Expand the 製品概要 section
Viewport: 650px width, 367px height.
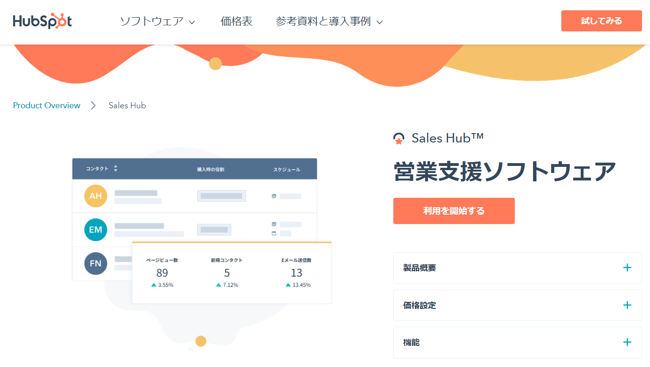pyautogui.click(x=517, y=268)
